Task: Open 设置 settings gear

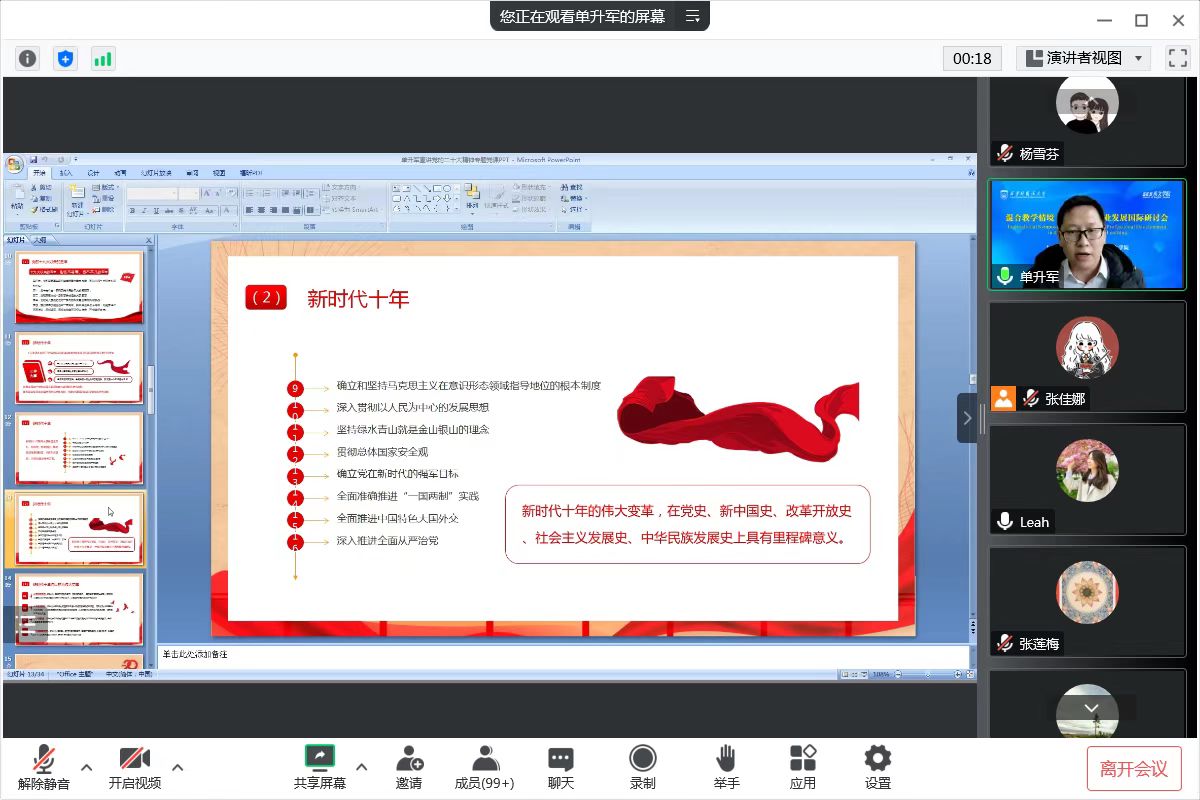Action: tap(878, 766)
